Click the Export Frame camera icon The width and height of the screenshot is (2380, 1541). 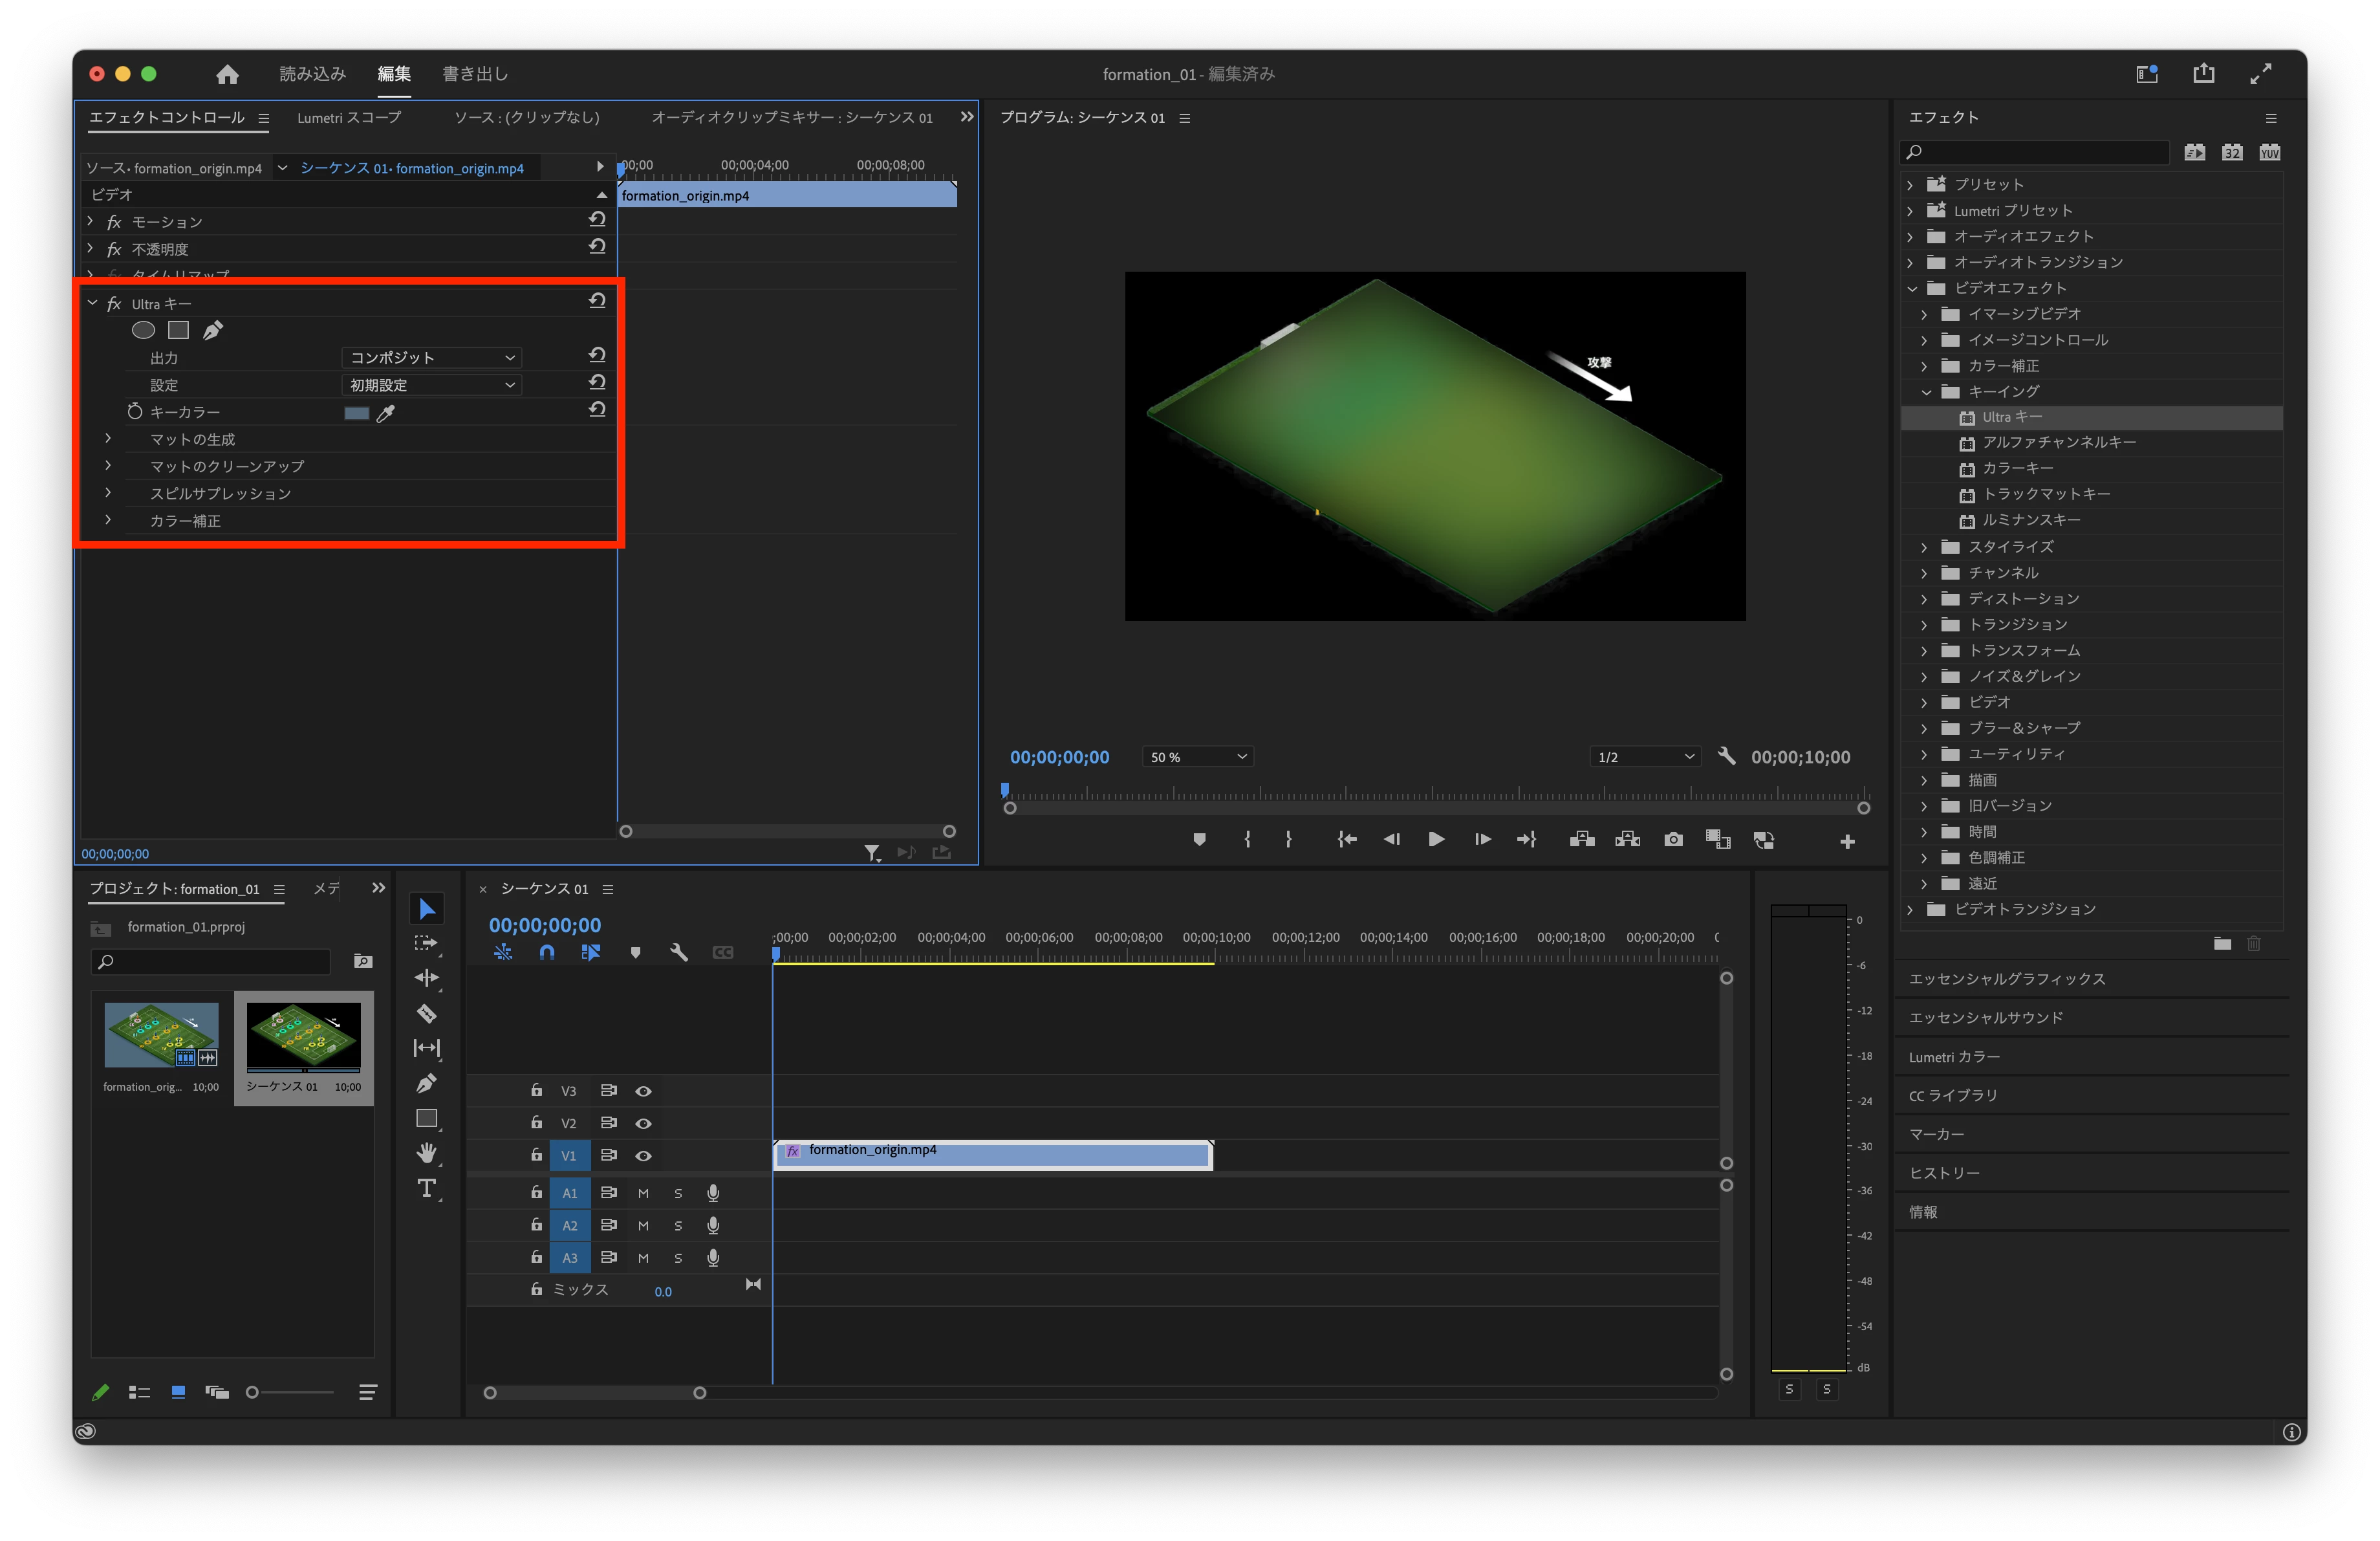click(x=1673, y=840)
